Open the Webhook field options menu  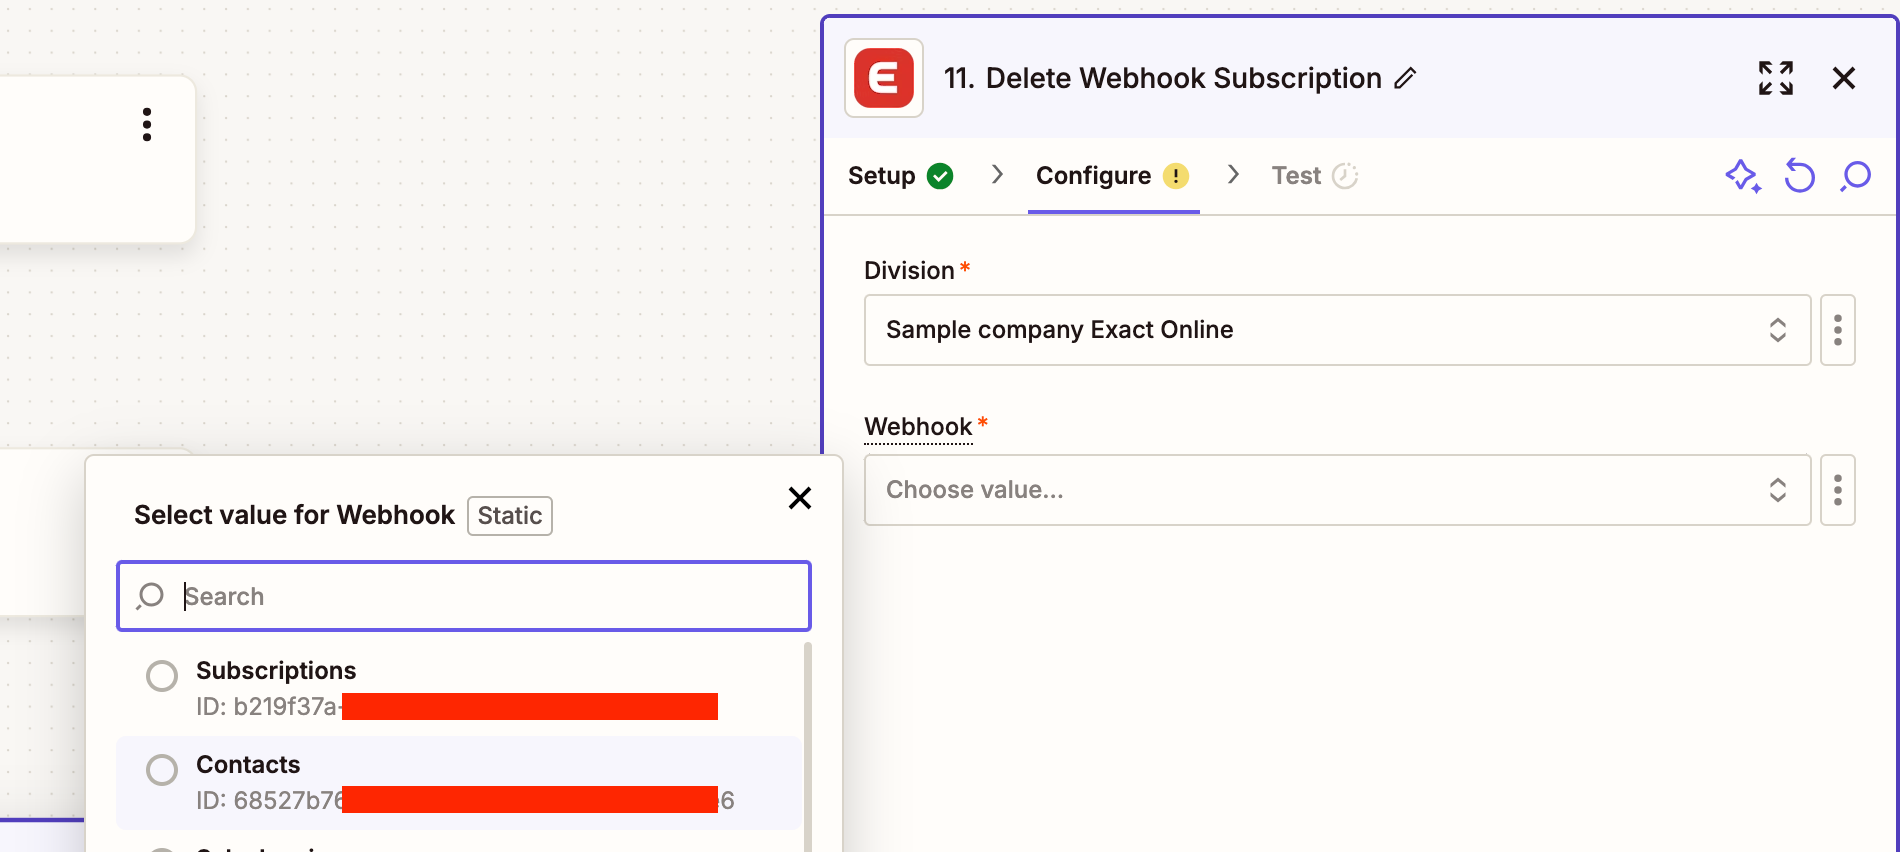click(1838, 490)
